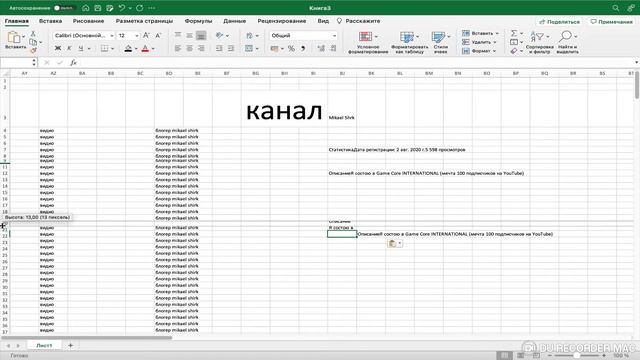Toggle center text alignment
The width and height of the screenshot is (640, 360).
[189, 49]
